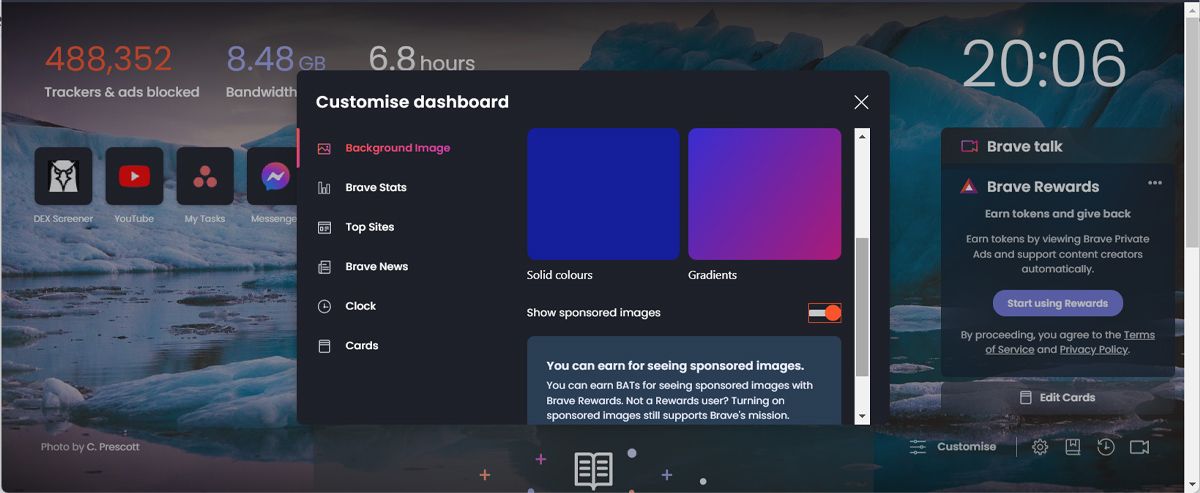Click the Solid colours label
1200x493 pixels.
[560, 275]
